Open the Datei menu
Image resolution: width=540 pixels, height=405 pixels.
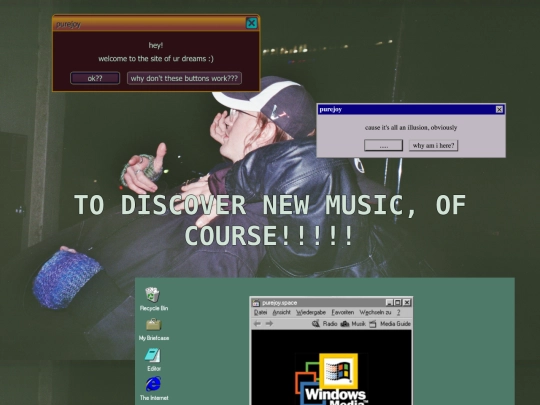click(x=260, y=312)
